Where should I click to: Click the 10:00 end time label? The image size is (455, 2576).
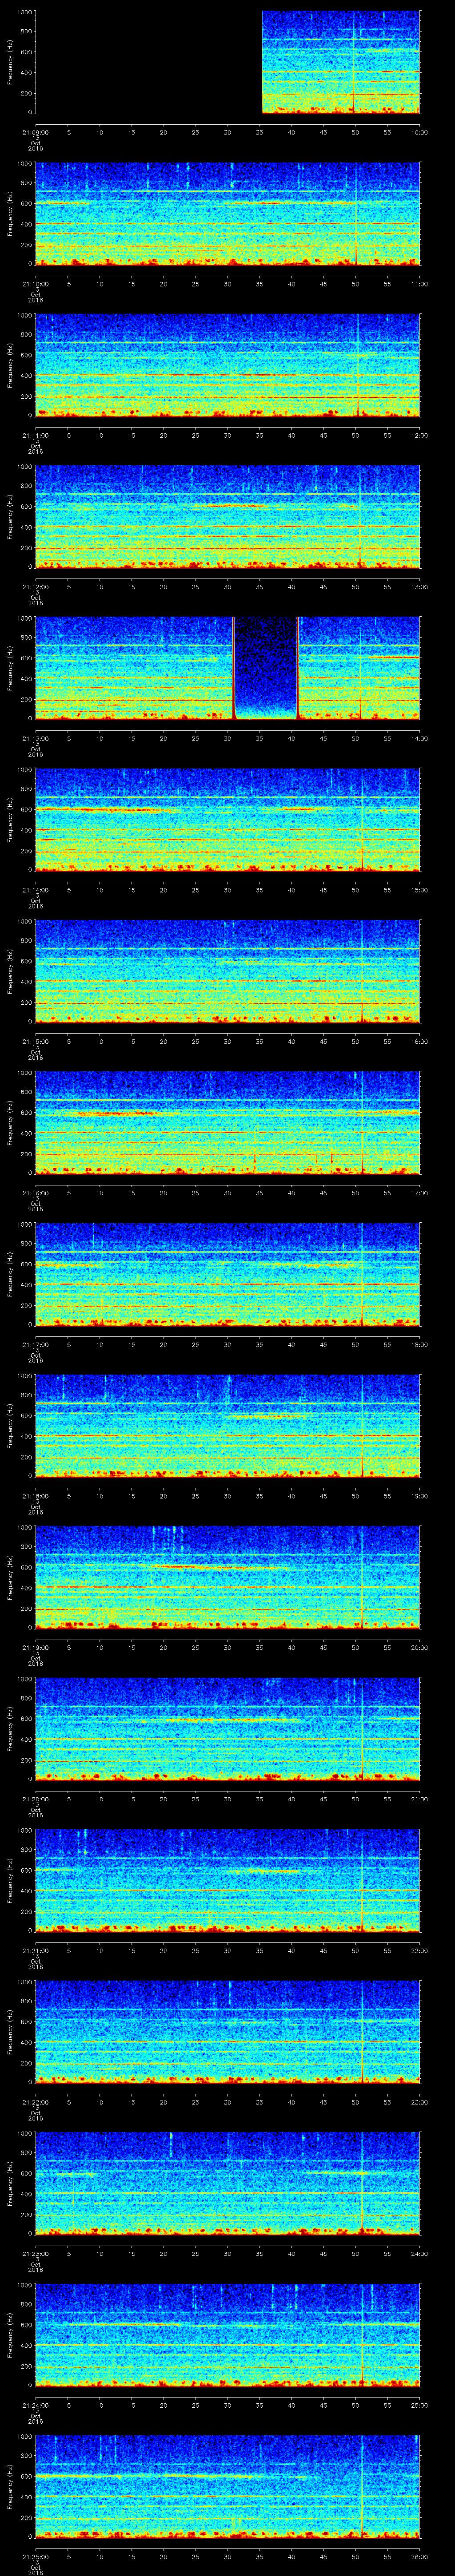pos(420,132)
